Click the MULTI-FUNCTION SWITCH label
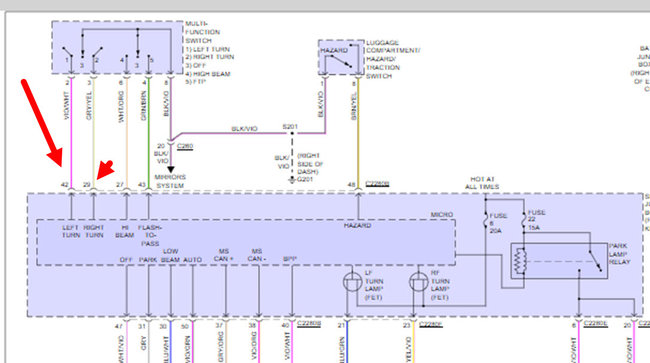Image resolution: width=650 pixels, height=363 pixels. coord(202,32)
